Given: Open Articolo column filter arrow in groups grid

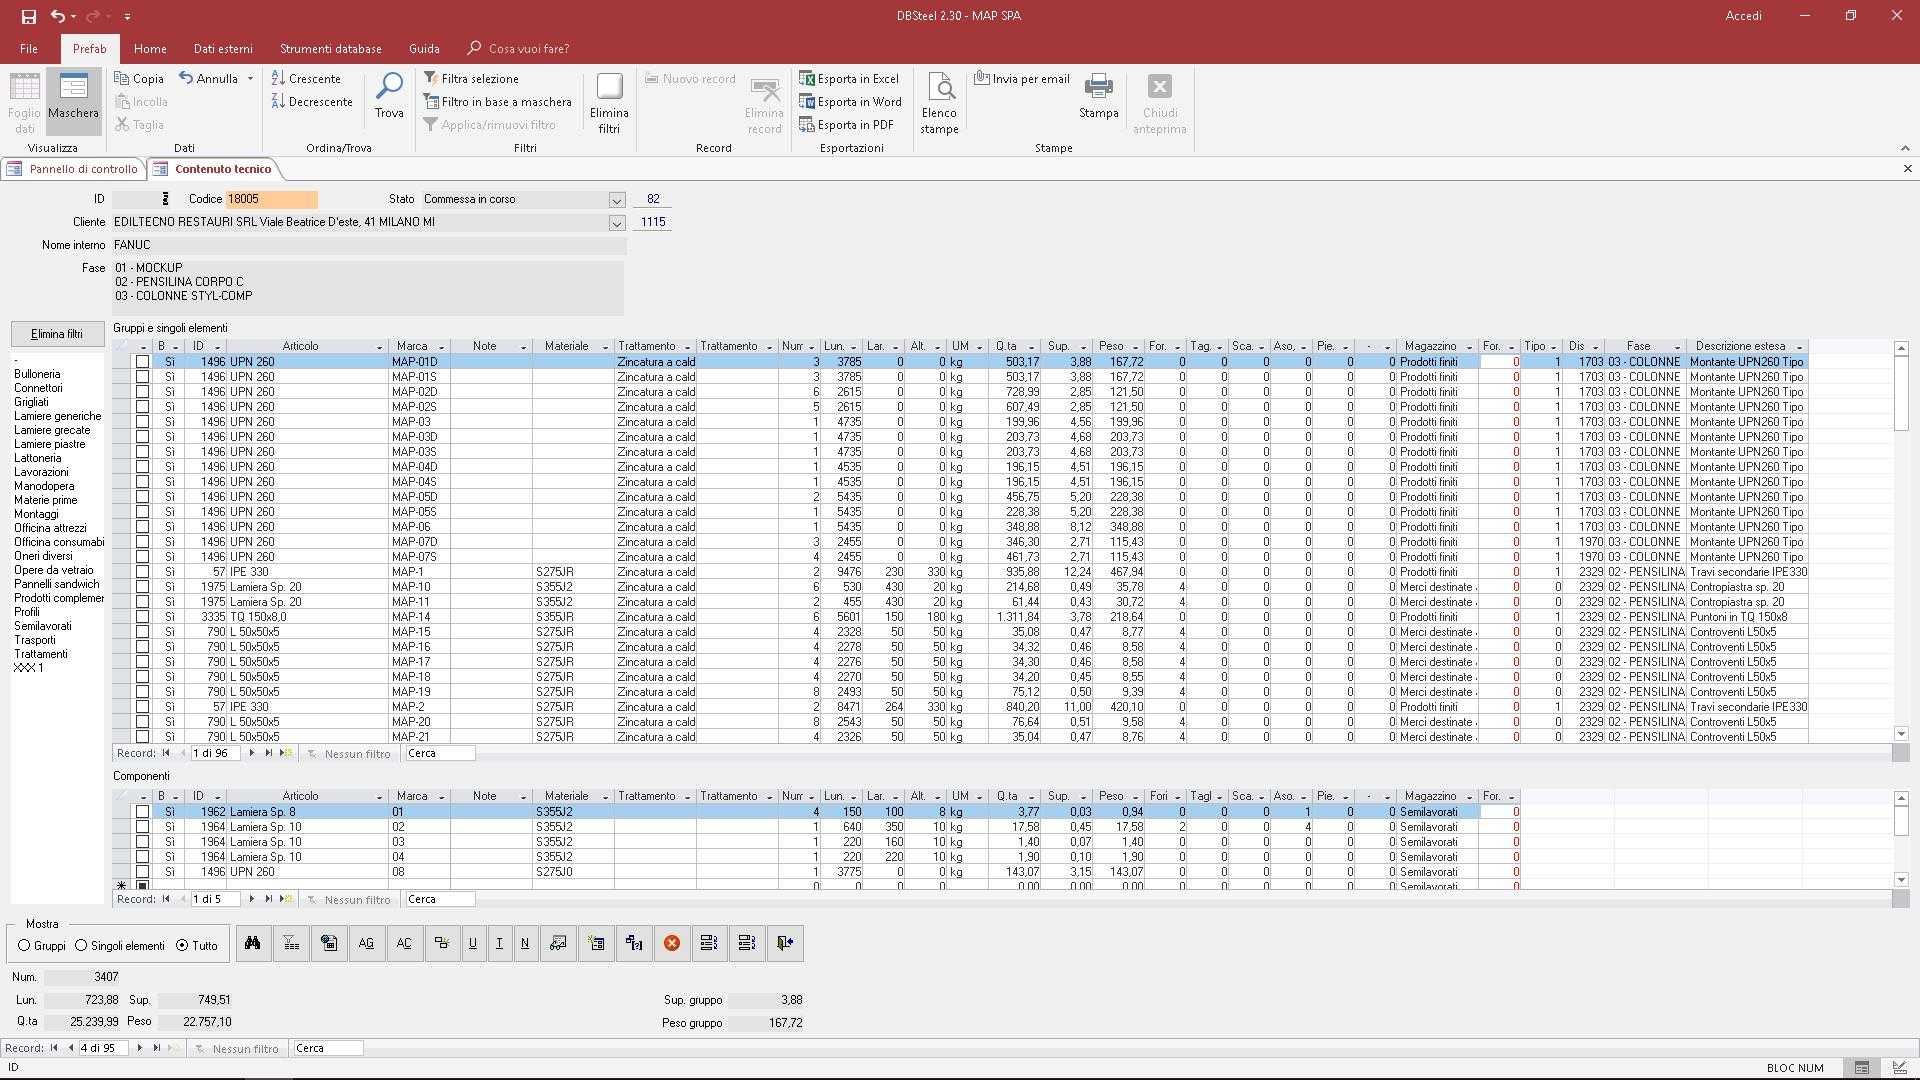Looking at the screenshot, I should pos(379,347).
